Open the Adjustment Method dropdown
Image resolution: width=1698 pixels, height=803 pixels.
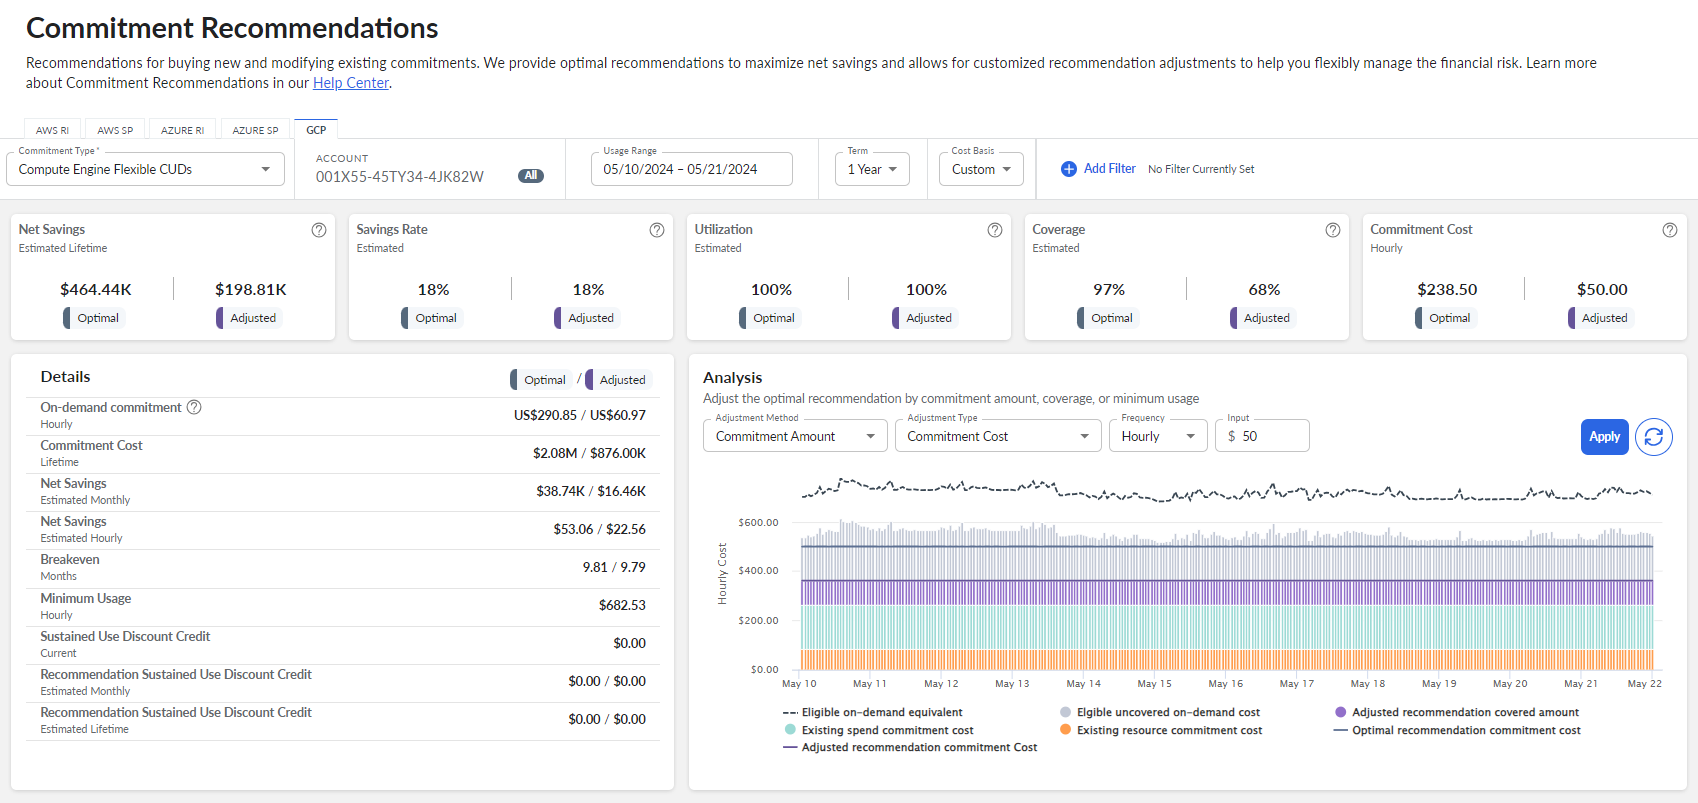point(795,437)
